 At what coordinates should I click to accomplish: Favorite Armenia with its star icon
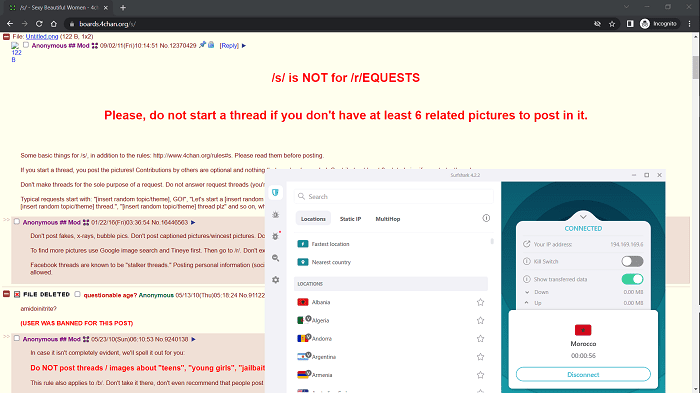pyautogui.click(x=480, y=375)
